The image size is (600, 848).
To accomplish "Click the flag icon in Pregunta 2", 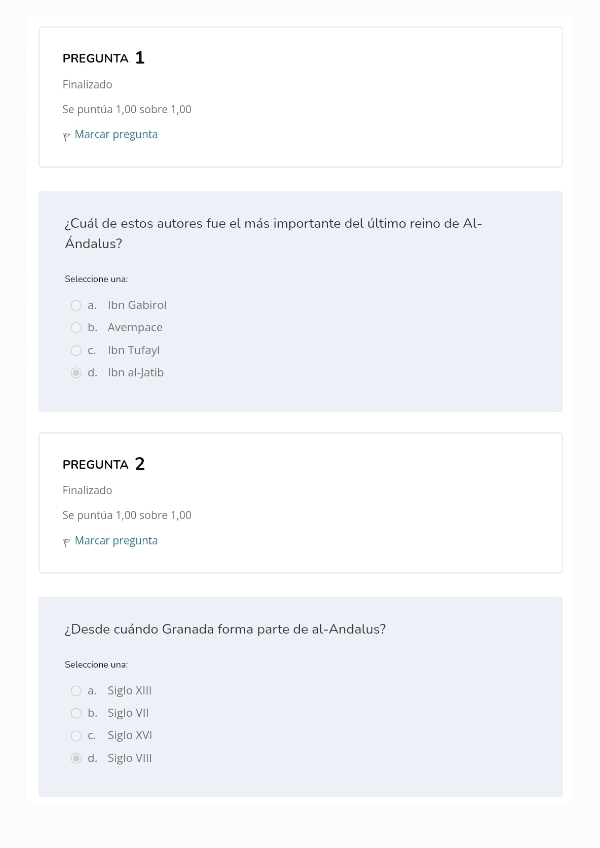I will (x=66, y=542).
